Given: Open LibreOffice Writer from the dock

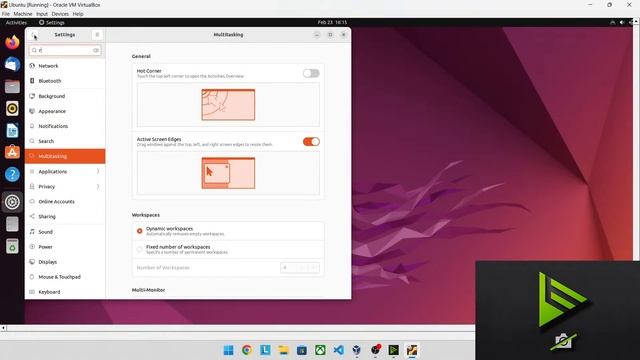Looking at the screenshot, I should pyautogui.click(x=12, y=131).
